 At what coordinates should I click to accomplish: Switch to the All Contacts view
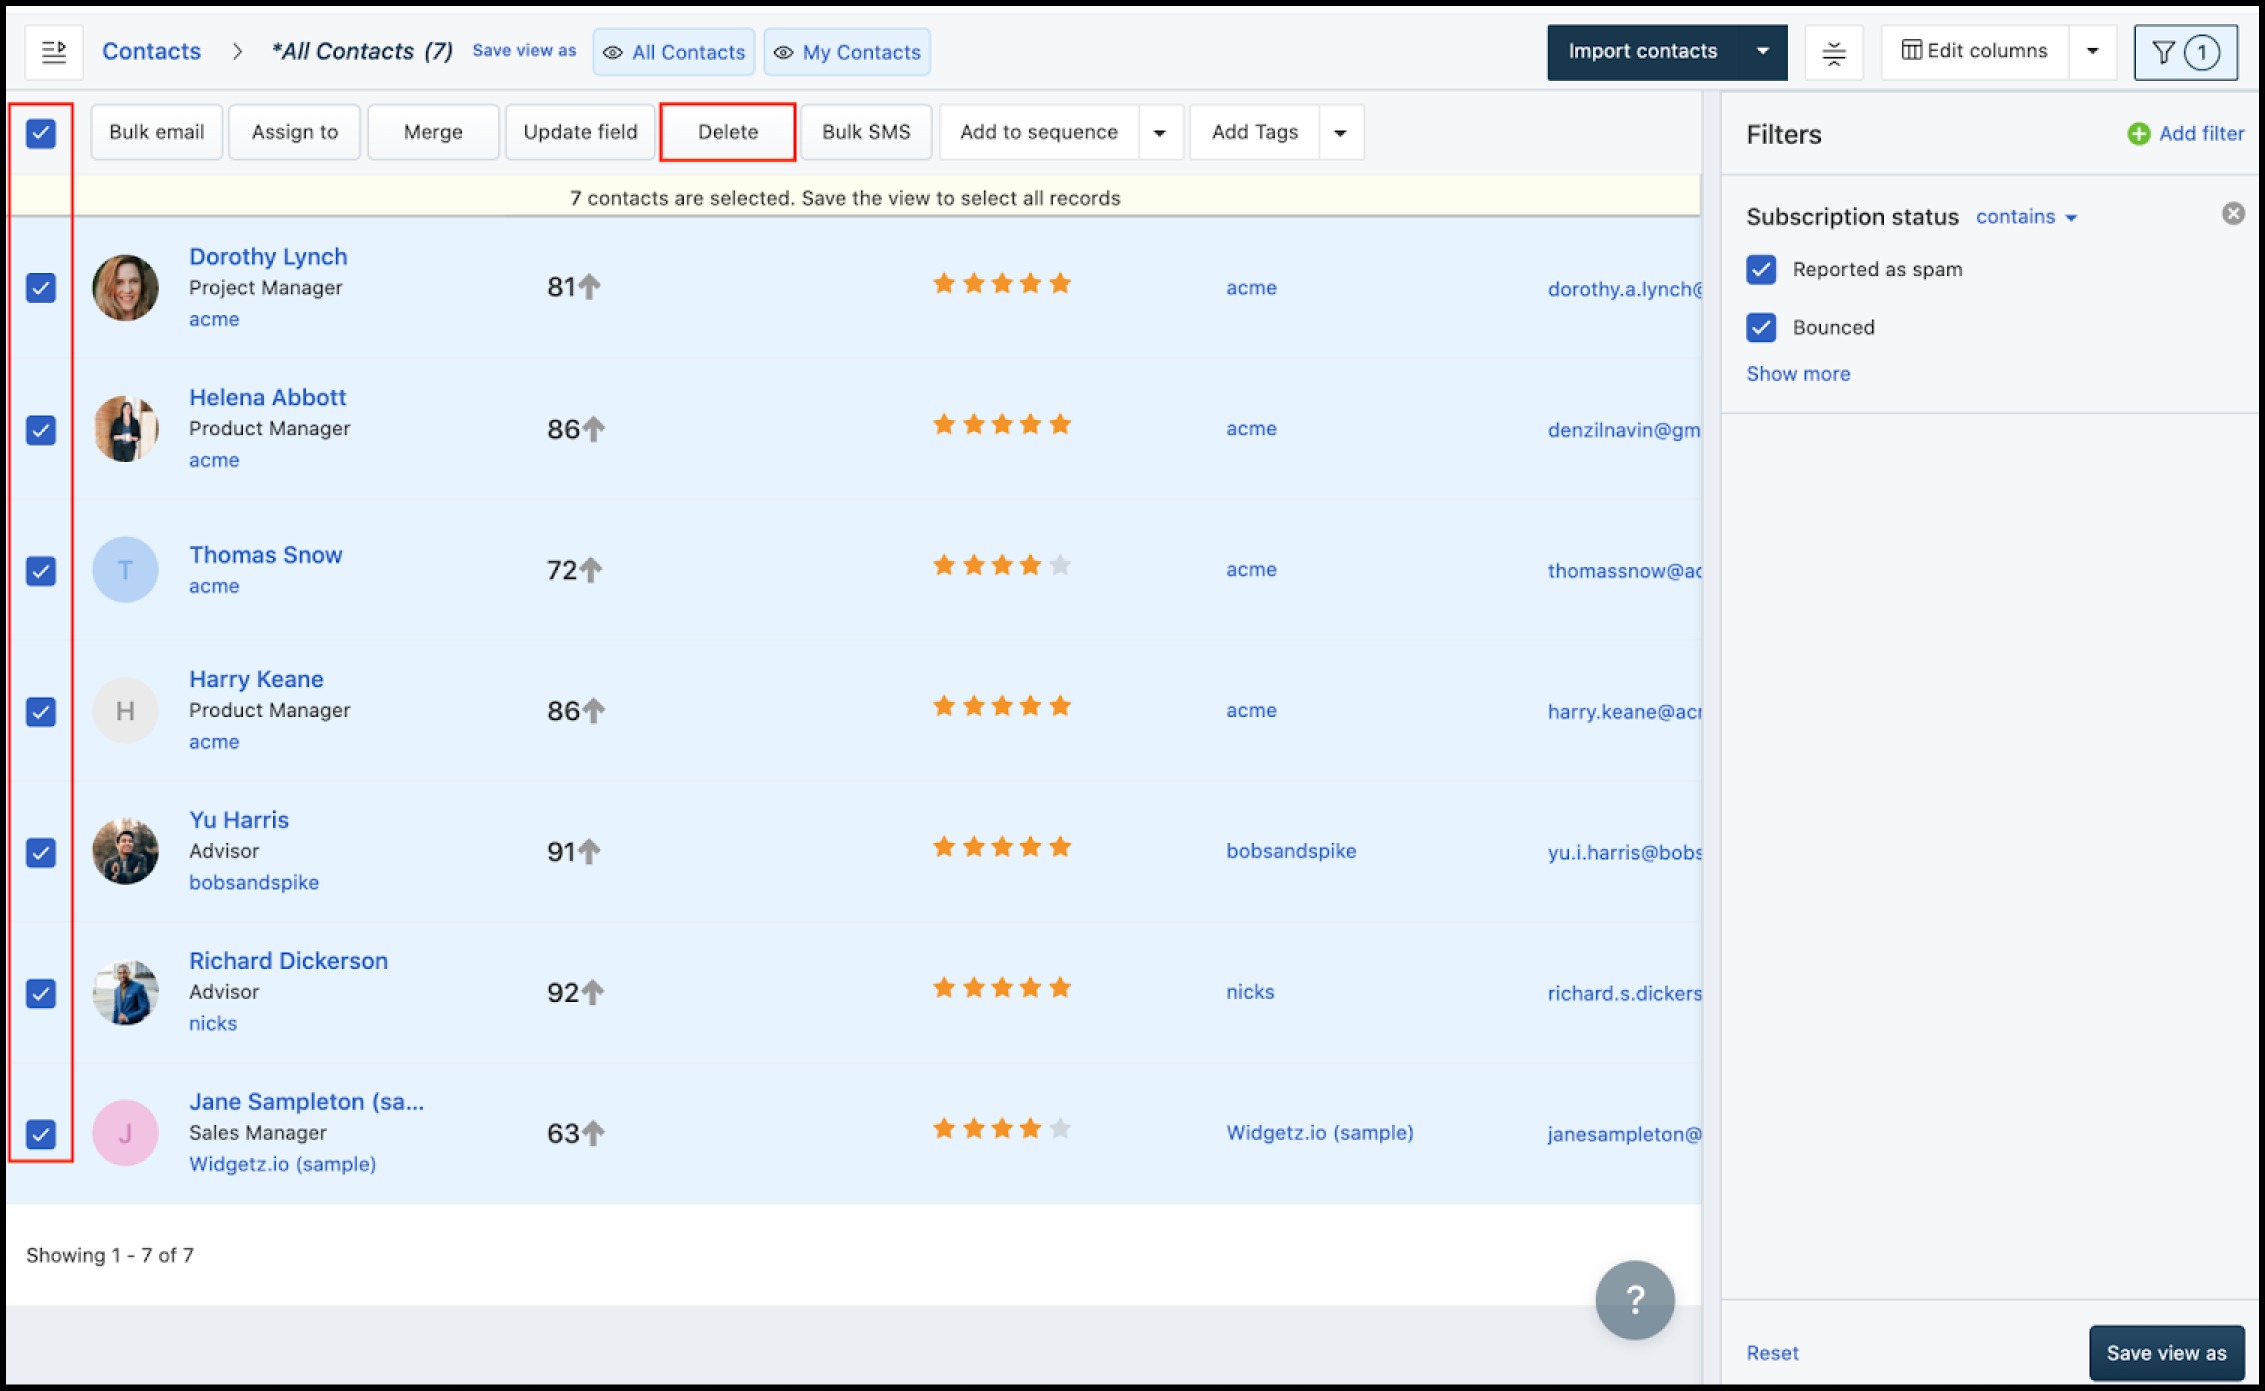674,52
